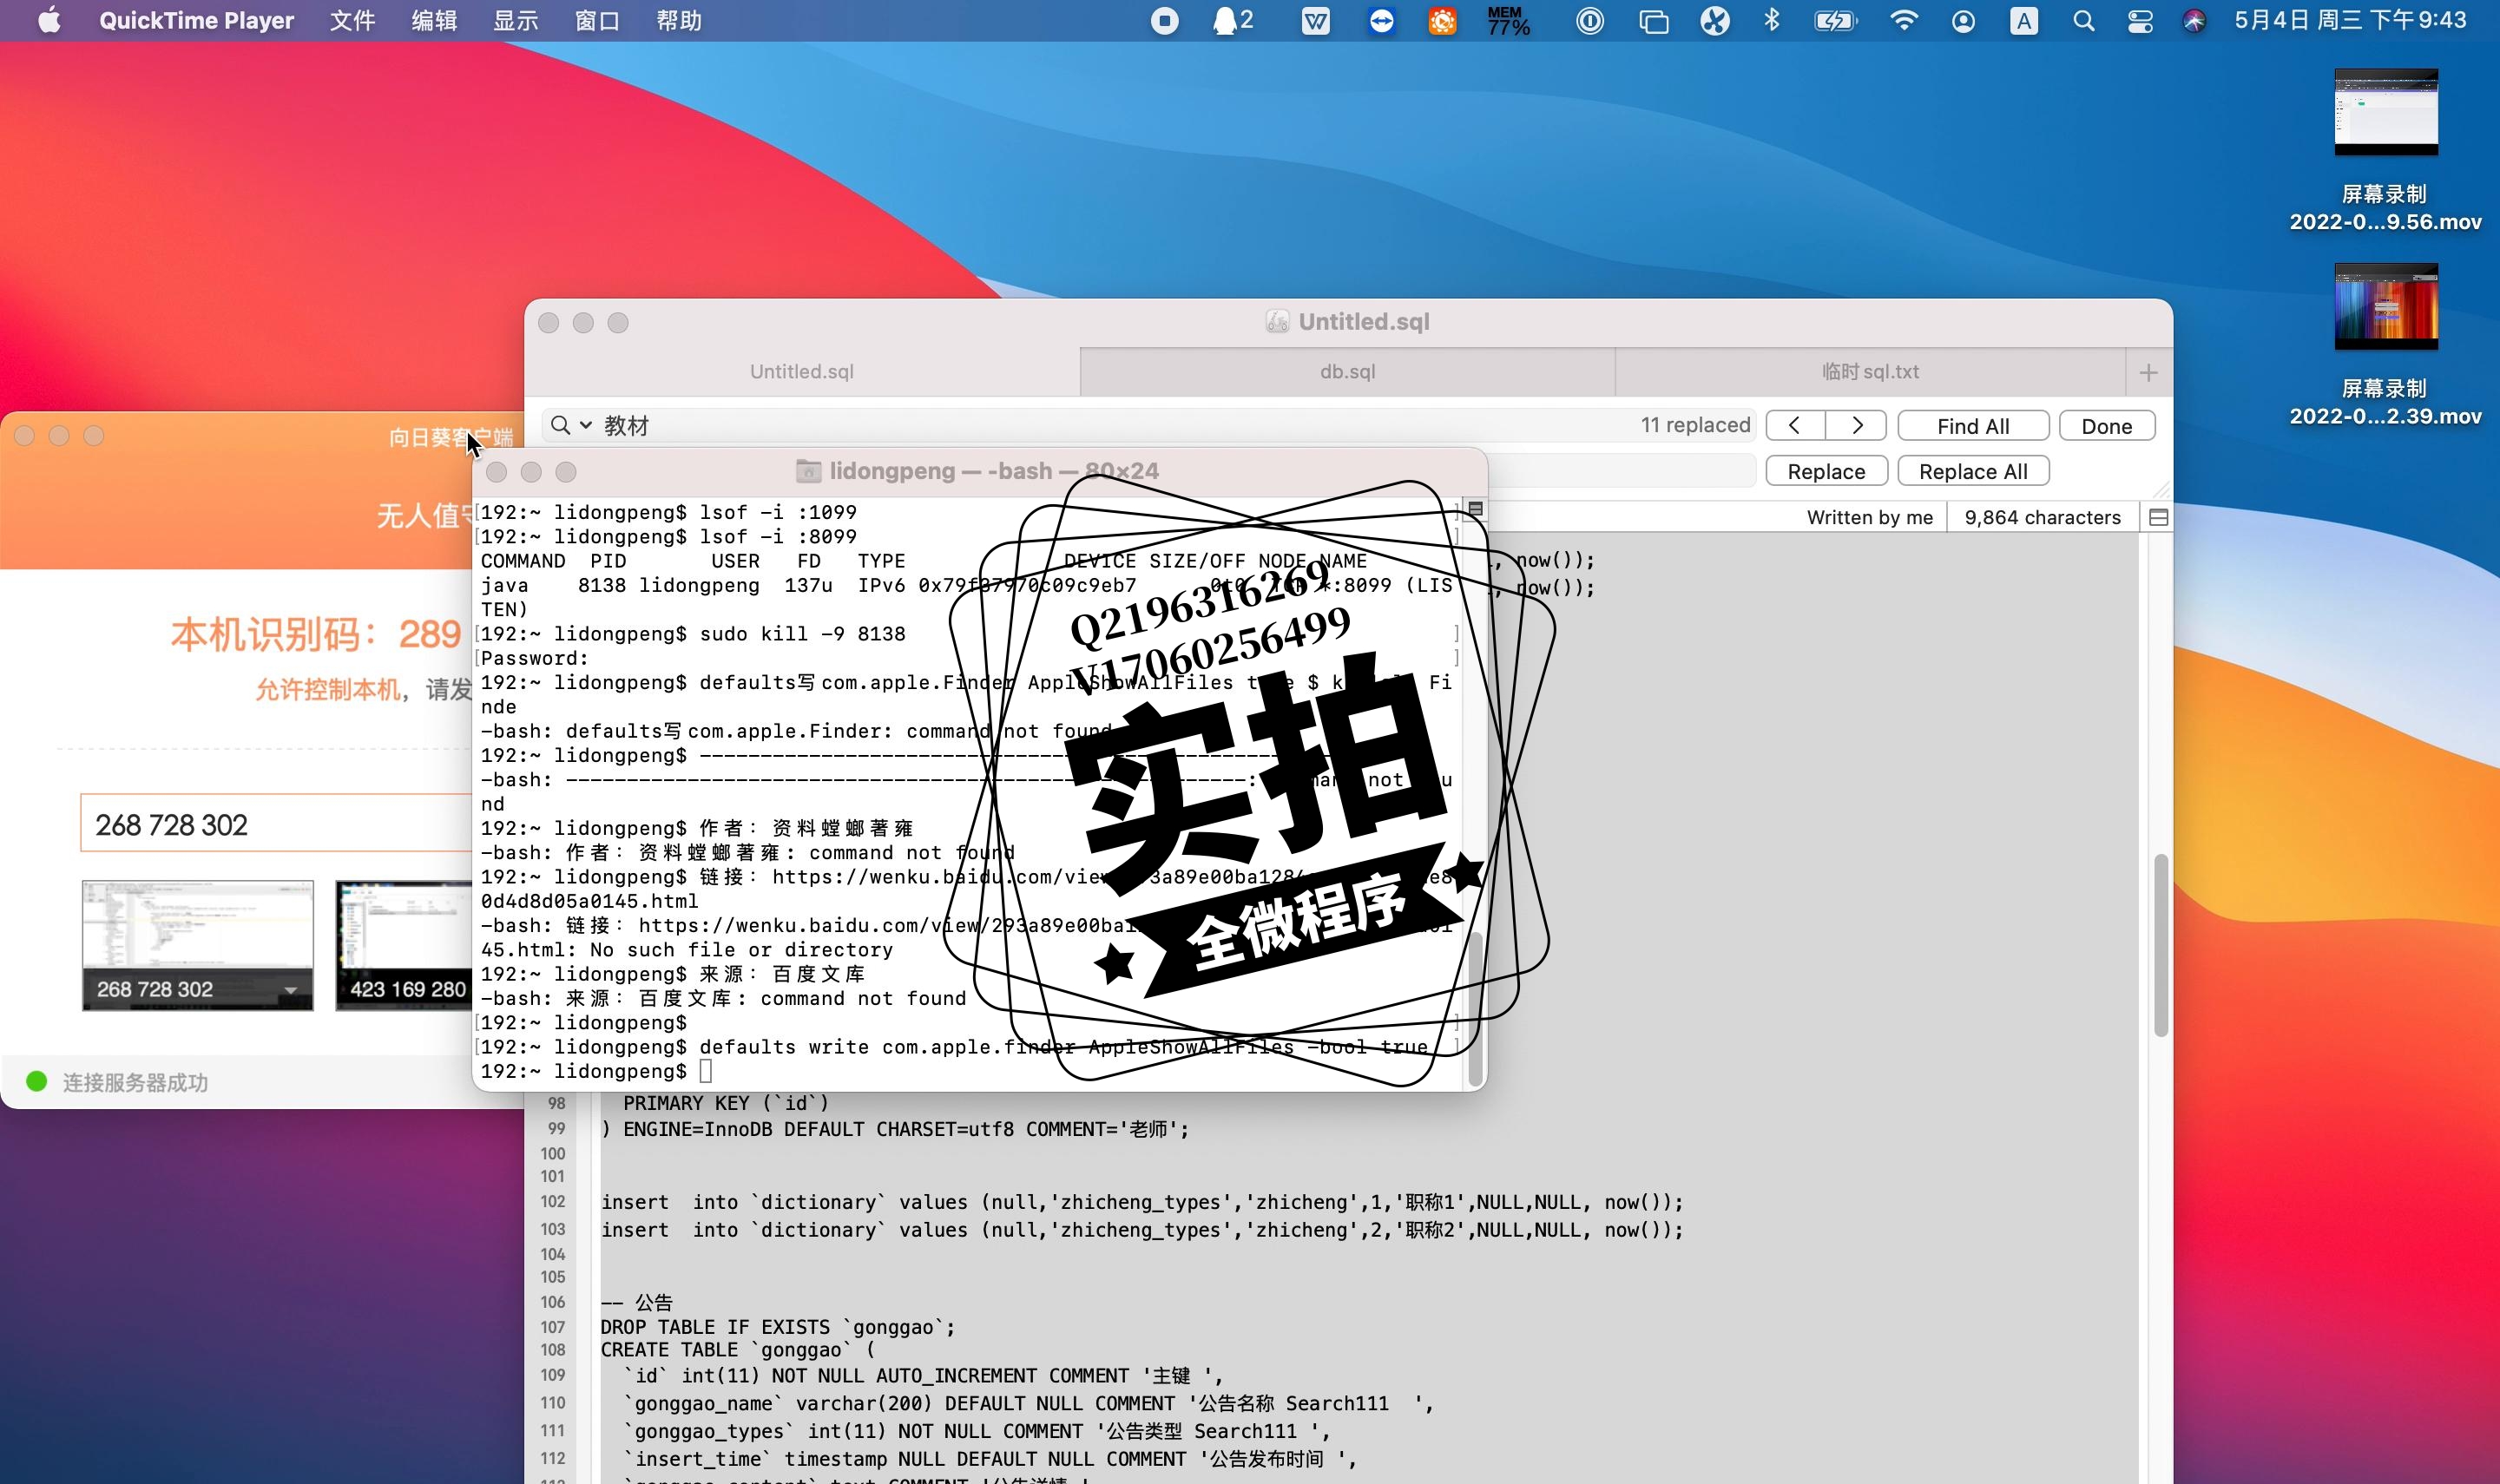Viewport: 2500px width, 1484px height.
Task: Open the 显示 menu
Action: coord(515,21)
